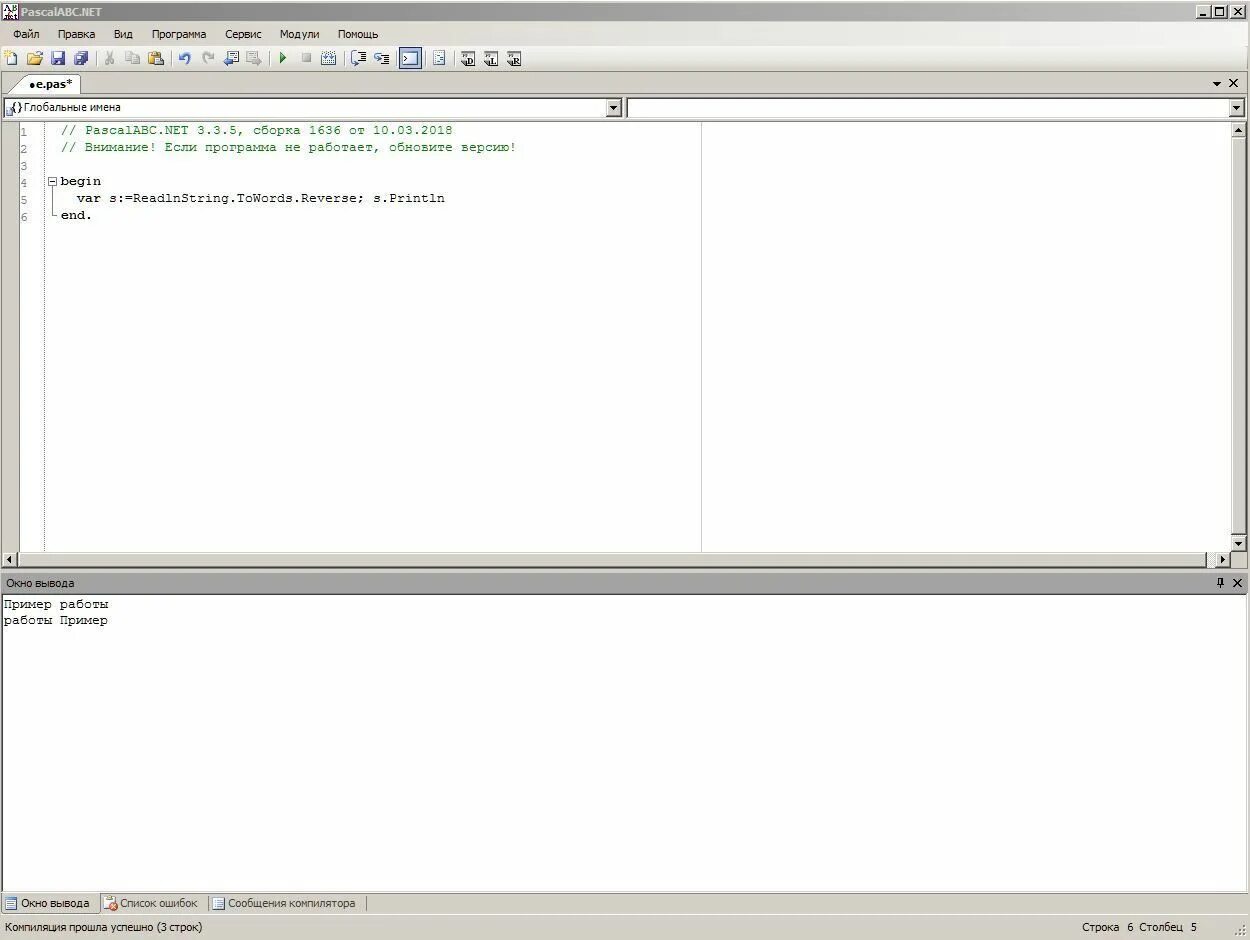
Task: Click the Paste clipboard icon
Action: coord(156,59)
